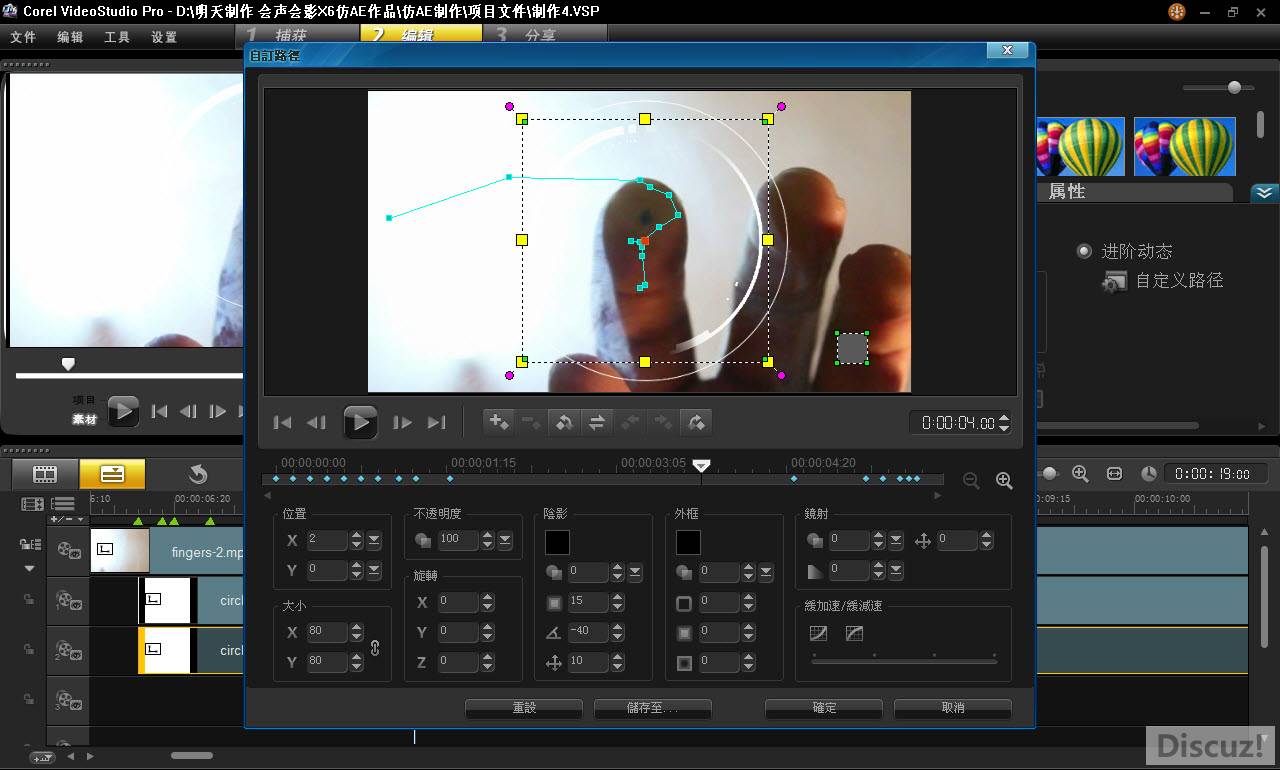1280x770 pixels.
Task: Confirm with the 確定 button
Action: pyautogui.click(x=824, y=708)
